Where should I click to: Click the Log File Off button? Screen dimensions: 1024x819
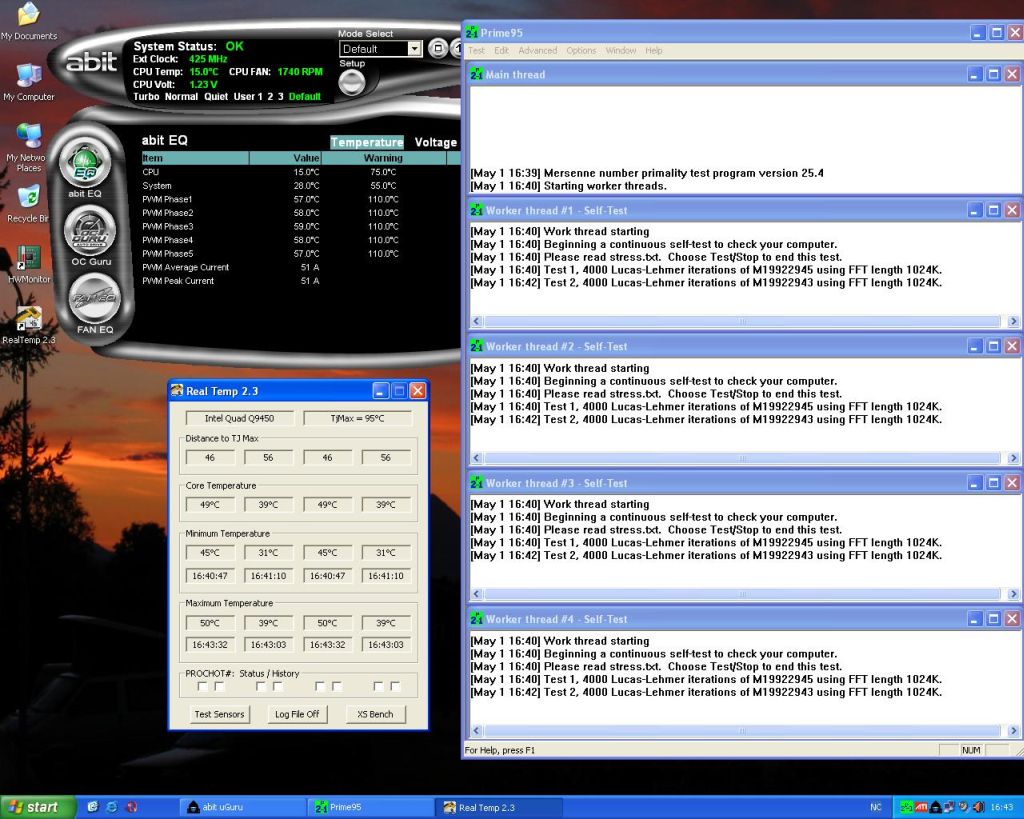tap(297, 714)
